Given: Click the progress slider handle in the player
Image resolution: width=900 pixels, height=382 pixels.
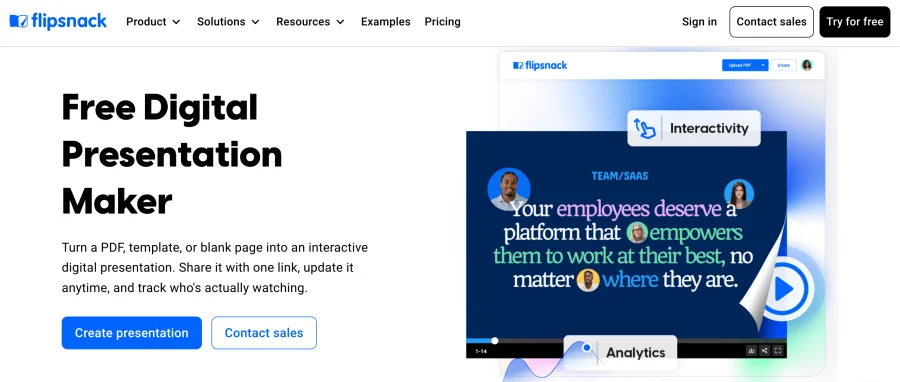Looking at the screenshot, I should (x=495, y=341).
